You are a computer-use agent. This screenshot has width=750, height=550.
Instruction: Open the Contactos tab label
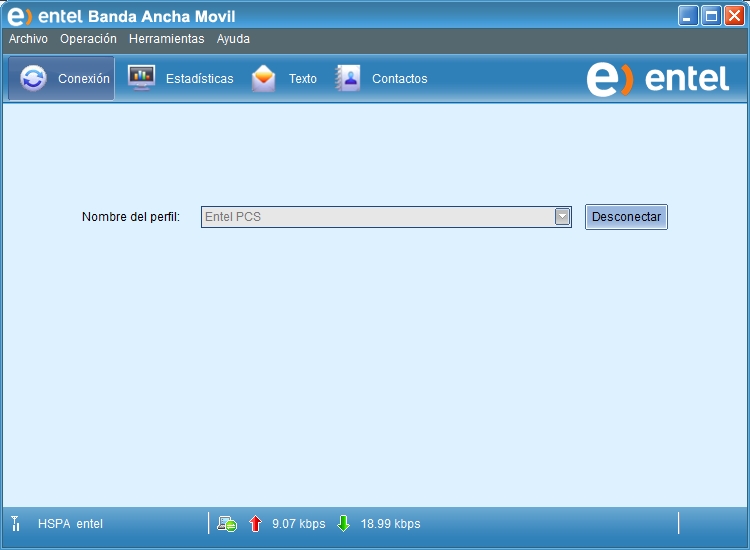point(399,78)
